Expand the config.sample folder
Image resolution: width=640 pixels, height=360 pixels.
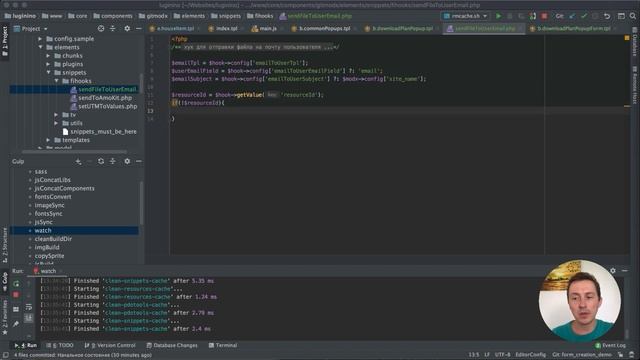[40, 39]
